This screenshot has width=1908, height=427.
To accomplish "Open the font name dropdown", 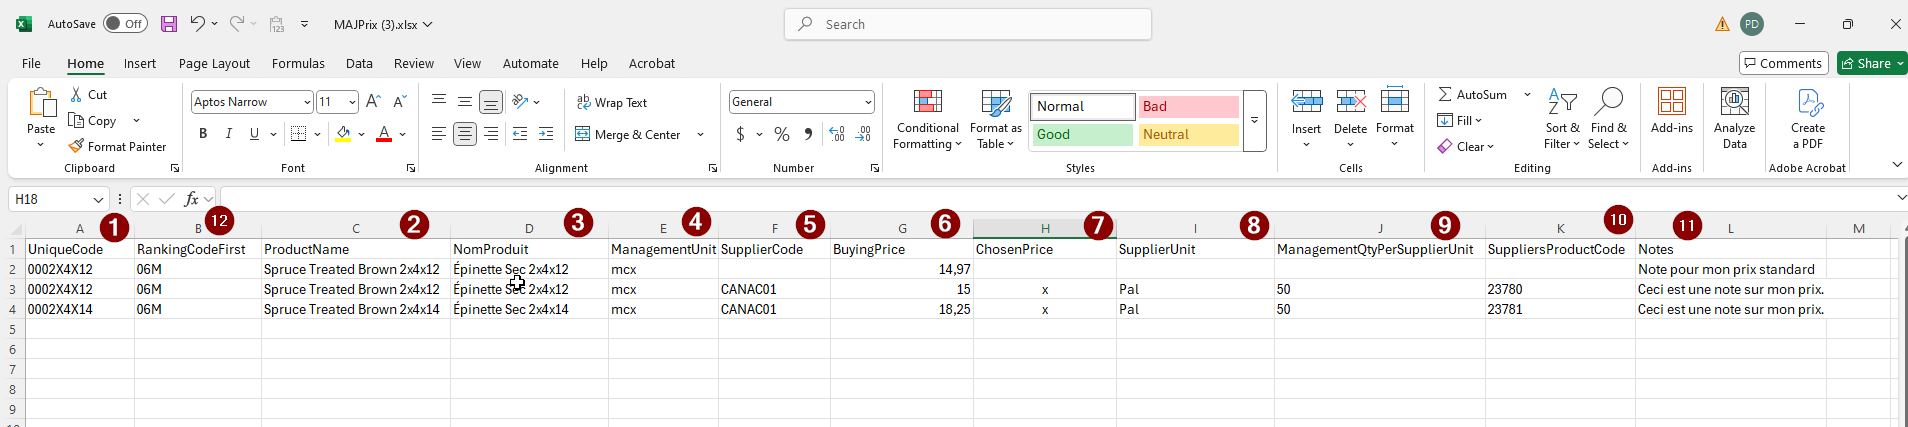I will tap(307, 102).
